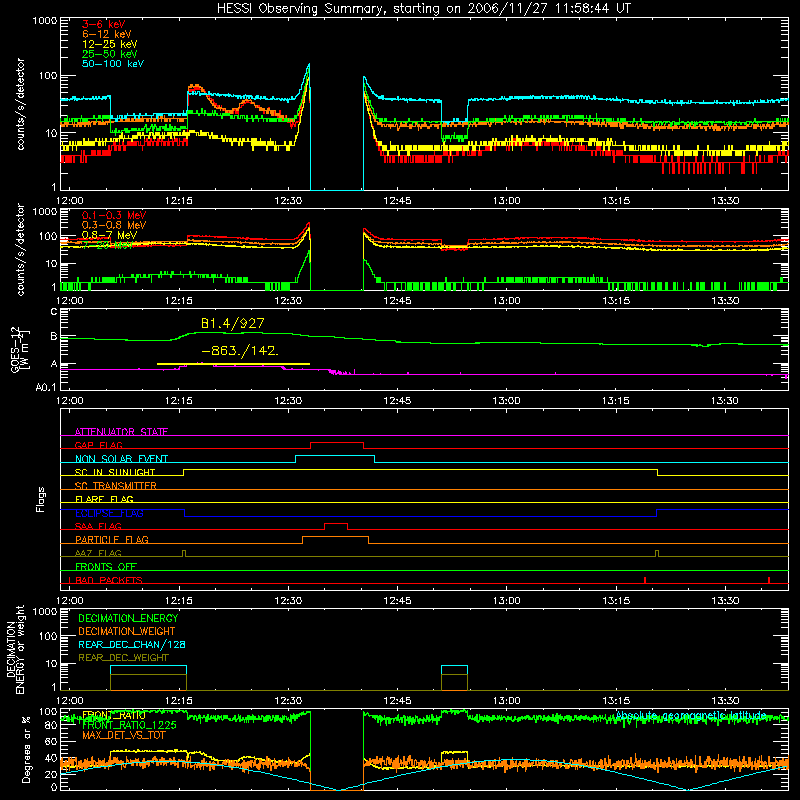Click counts/s/detector axis title of top panel
The width and height of the screenshot is (800, 800).
click(20, 104)
